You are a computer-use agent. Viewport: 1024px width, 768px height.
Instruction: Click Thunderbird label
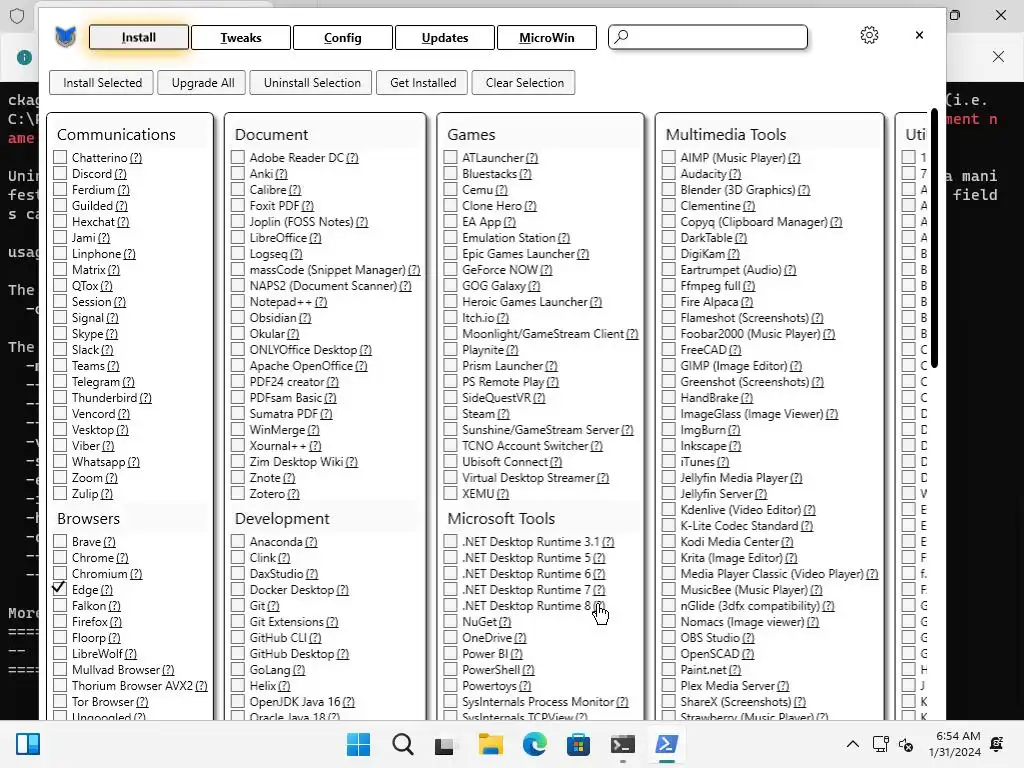click(104, 398)
